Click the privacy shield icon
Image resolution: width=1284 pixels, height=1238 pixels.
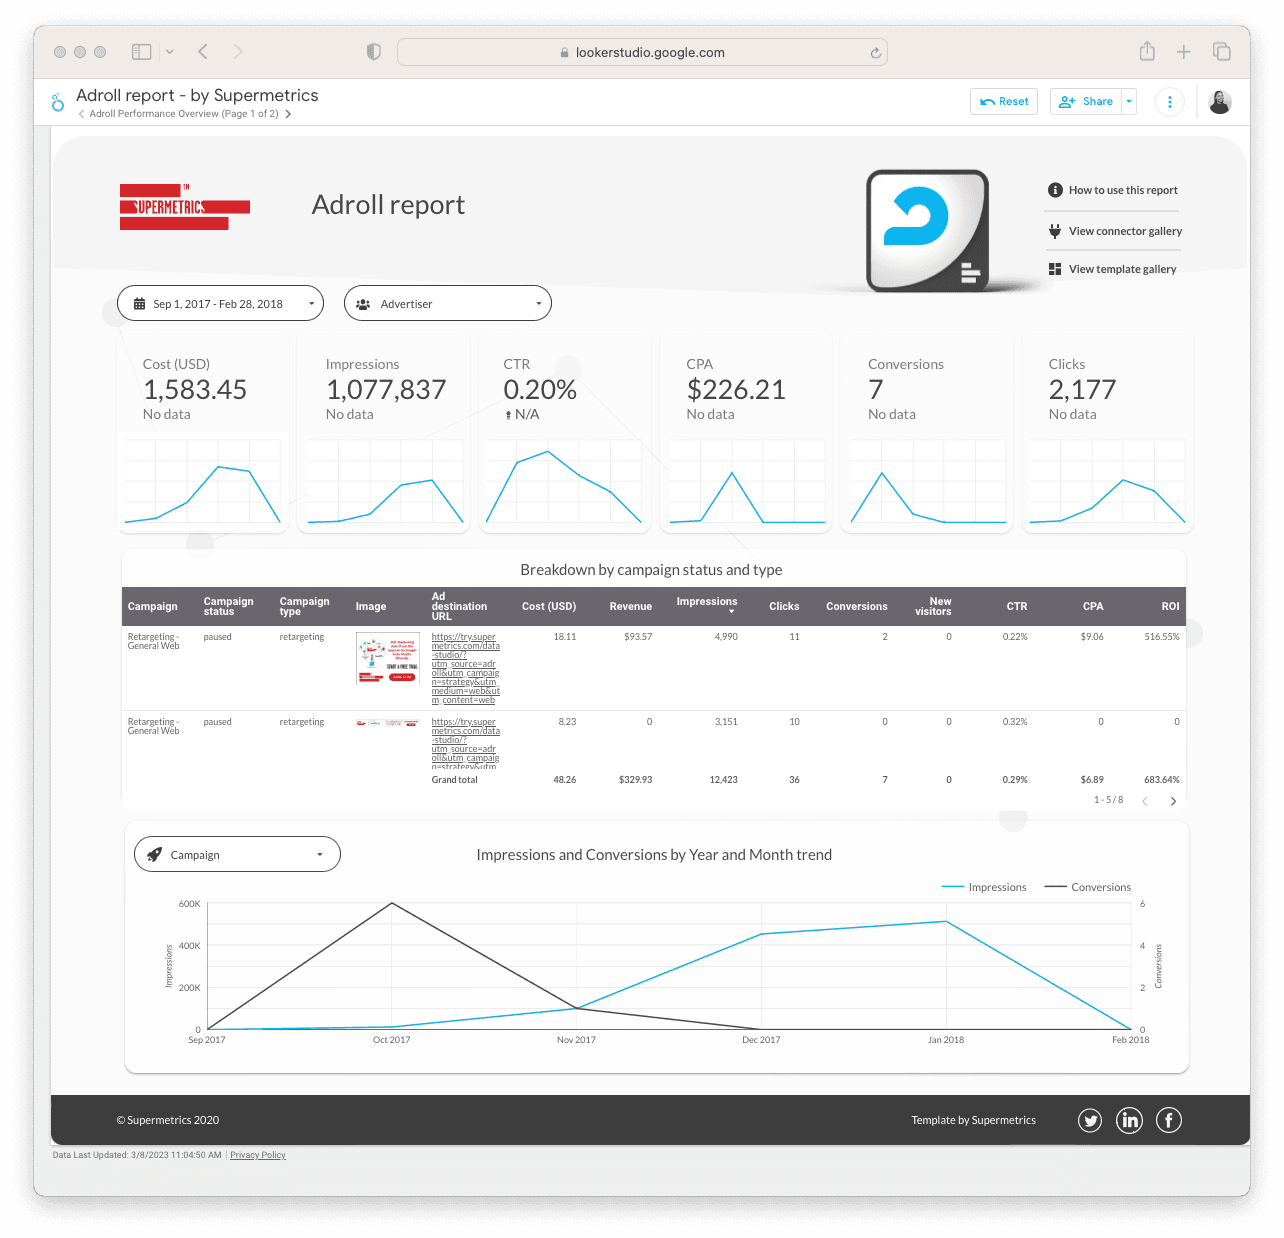click(374, 52)
